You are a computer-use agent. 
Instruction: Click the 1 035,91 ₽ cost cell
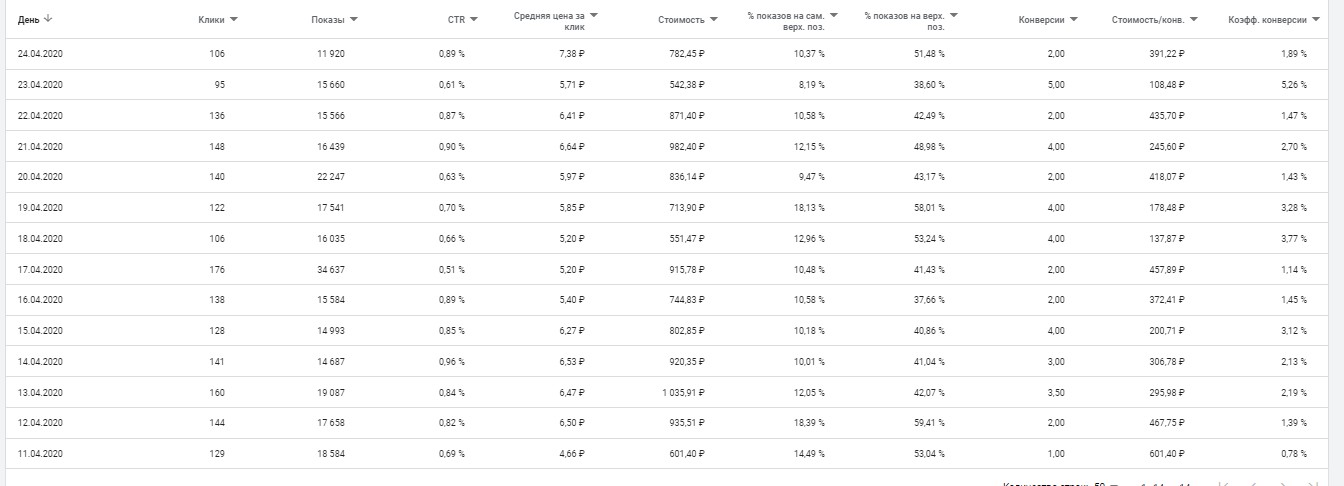click(x=682, y=393)
